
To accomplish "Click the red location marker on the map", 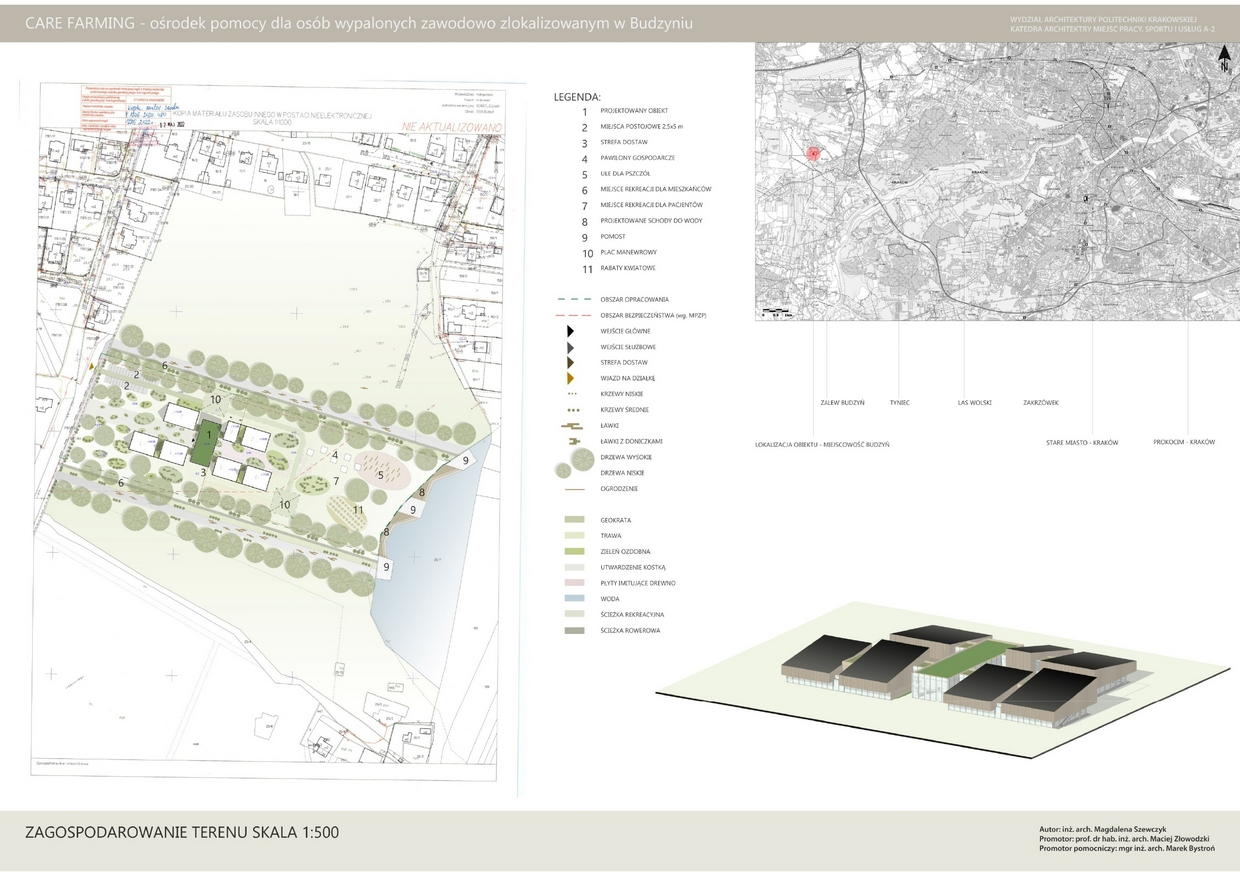I will (814, 153).
